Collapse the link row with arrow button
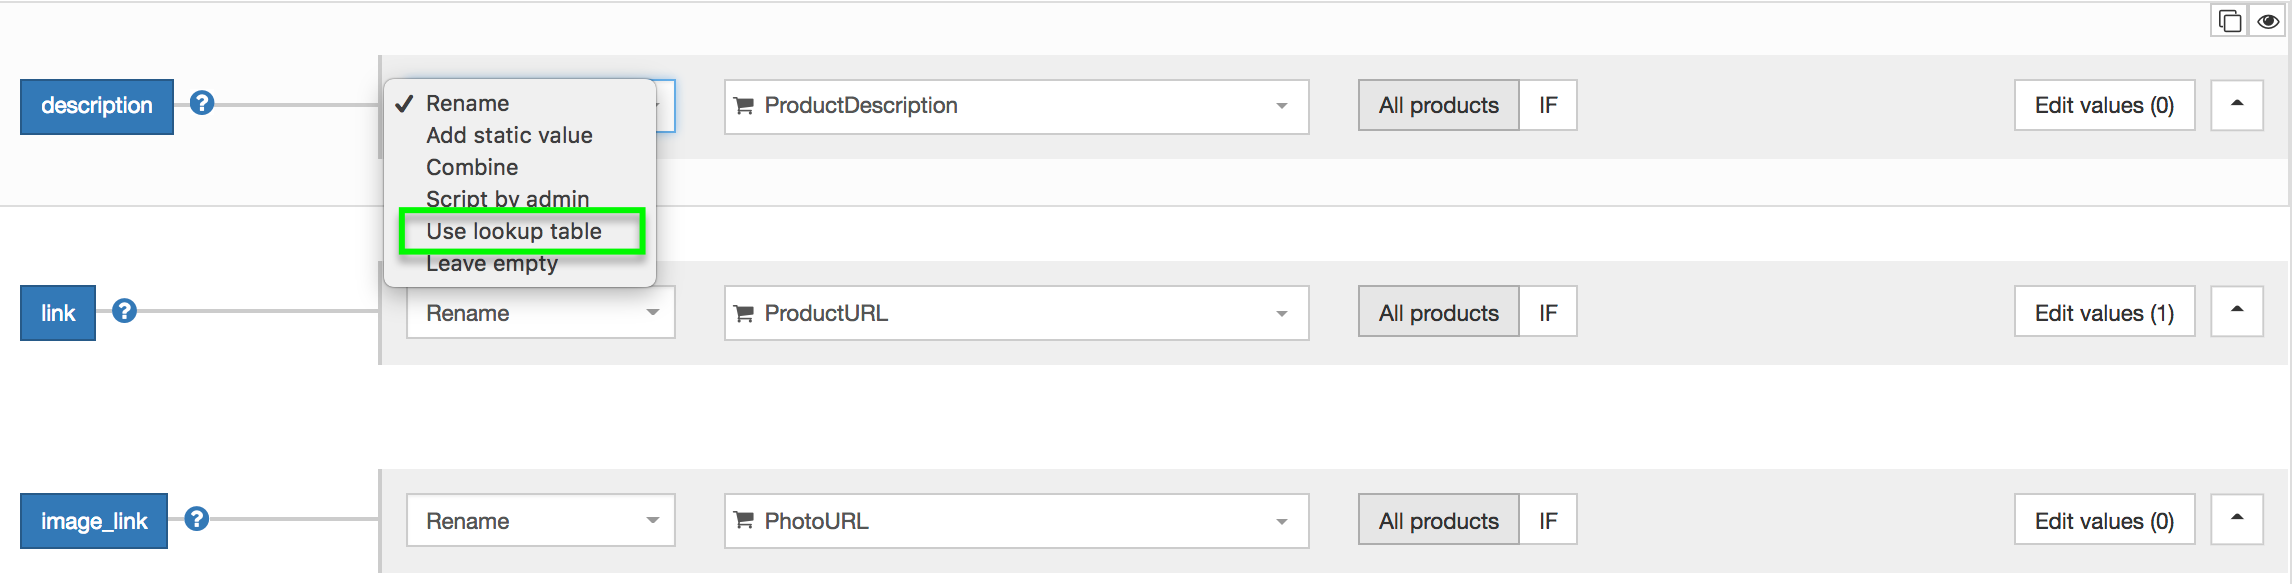This screenshot has width=2294, height=584. 2237,311
